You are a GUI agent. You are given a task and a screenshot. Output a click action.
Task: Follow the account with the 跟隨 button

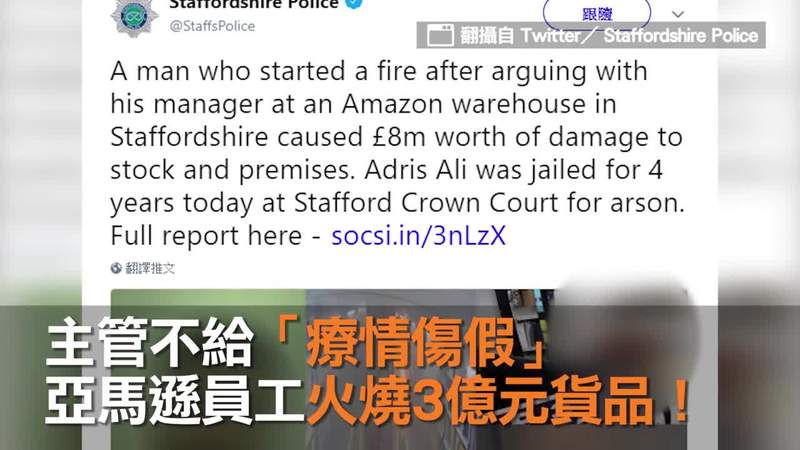pyautogui.click(x=597, y=13)
